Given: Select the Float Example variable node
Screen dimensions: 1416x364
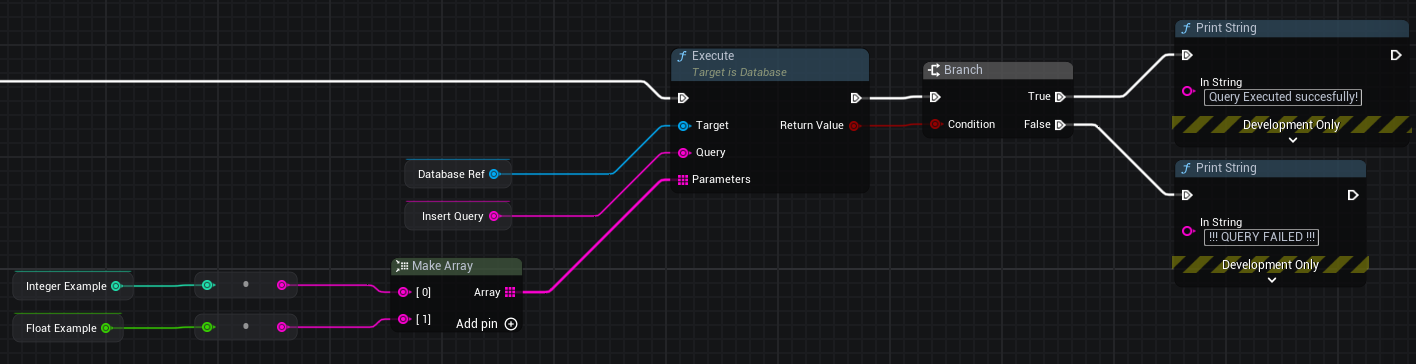Looking at the screenshot, I should click(67, 327).
